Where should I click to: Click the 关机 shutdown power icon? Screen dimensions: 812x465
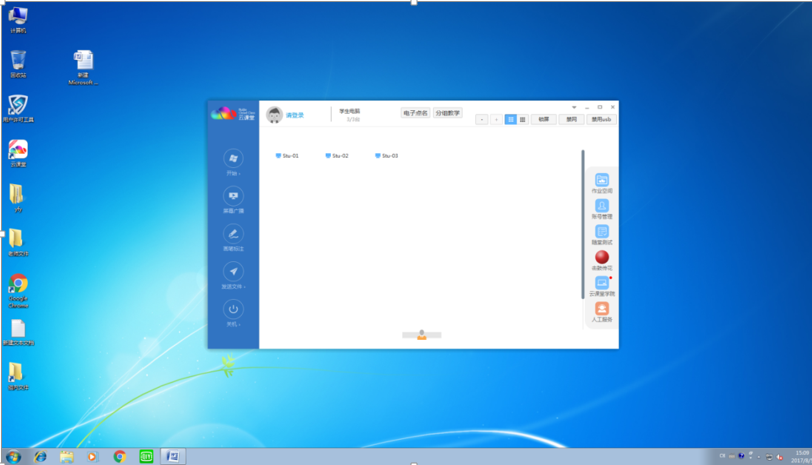point(233,310)
